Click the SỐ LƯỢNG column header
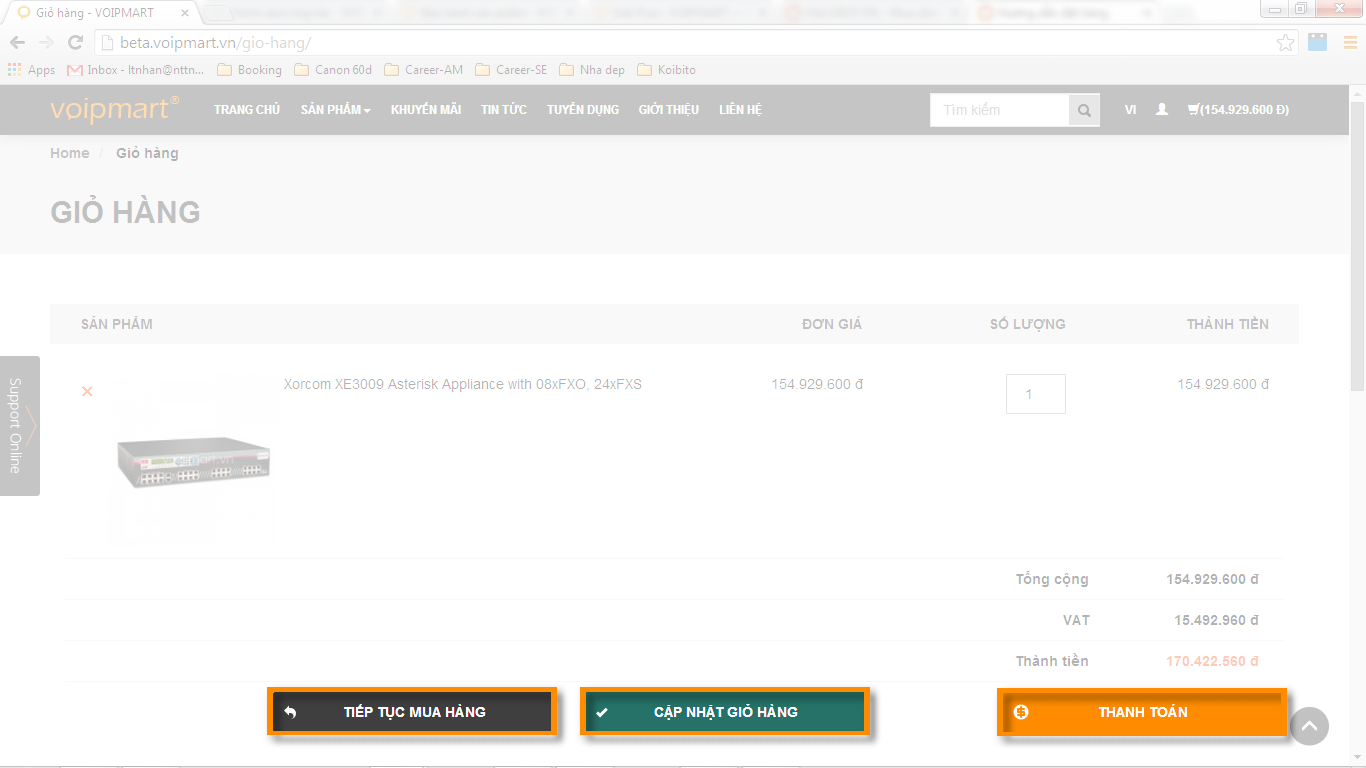1366x768 pixels. pyautogui.click(x=1028, y=324)
